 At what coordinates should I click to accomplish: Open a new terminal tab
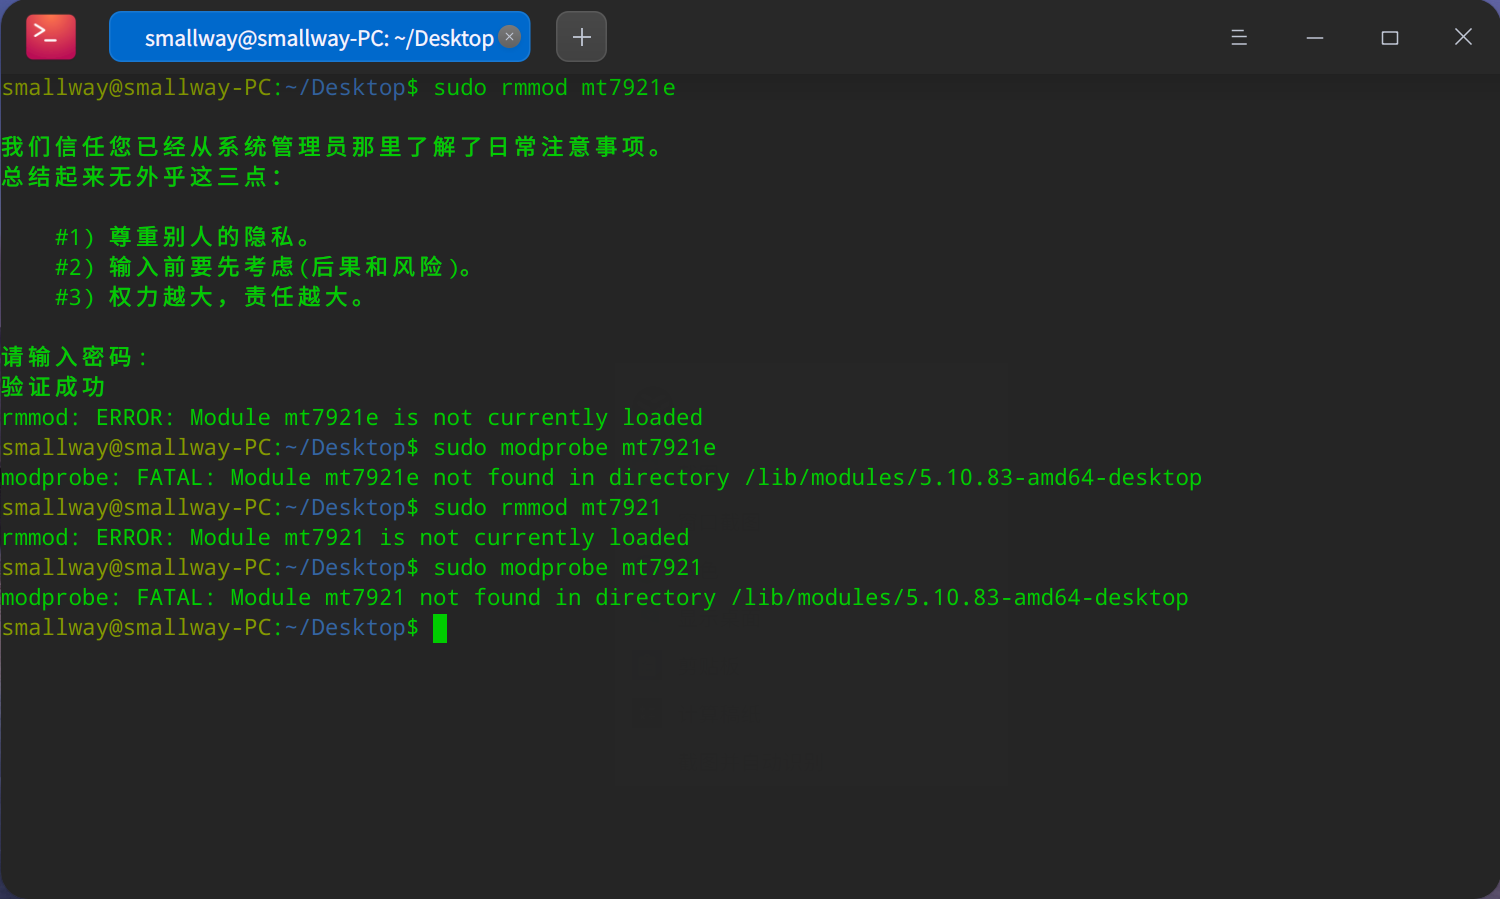point(581,38)
